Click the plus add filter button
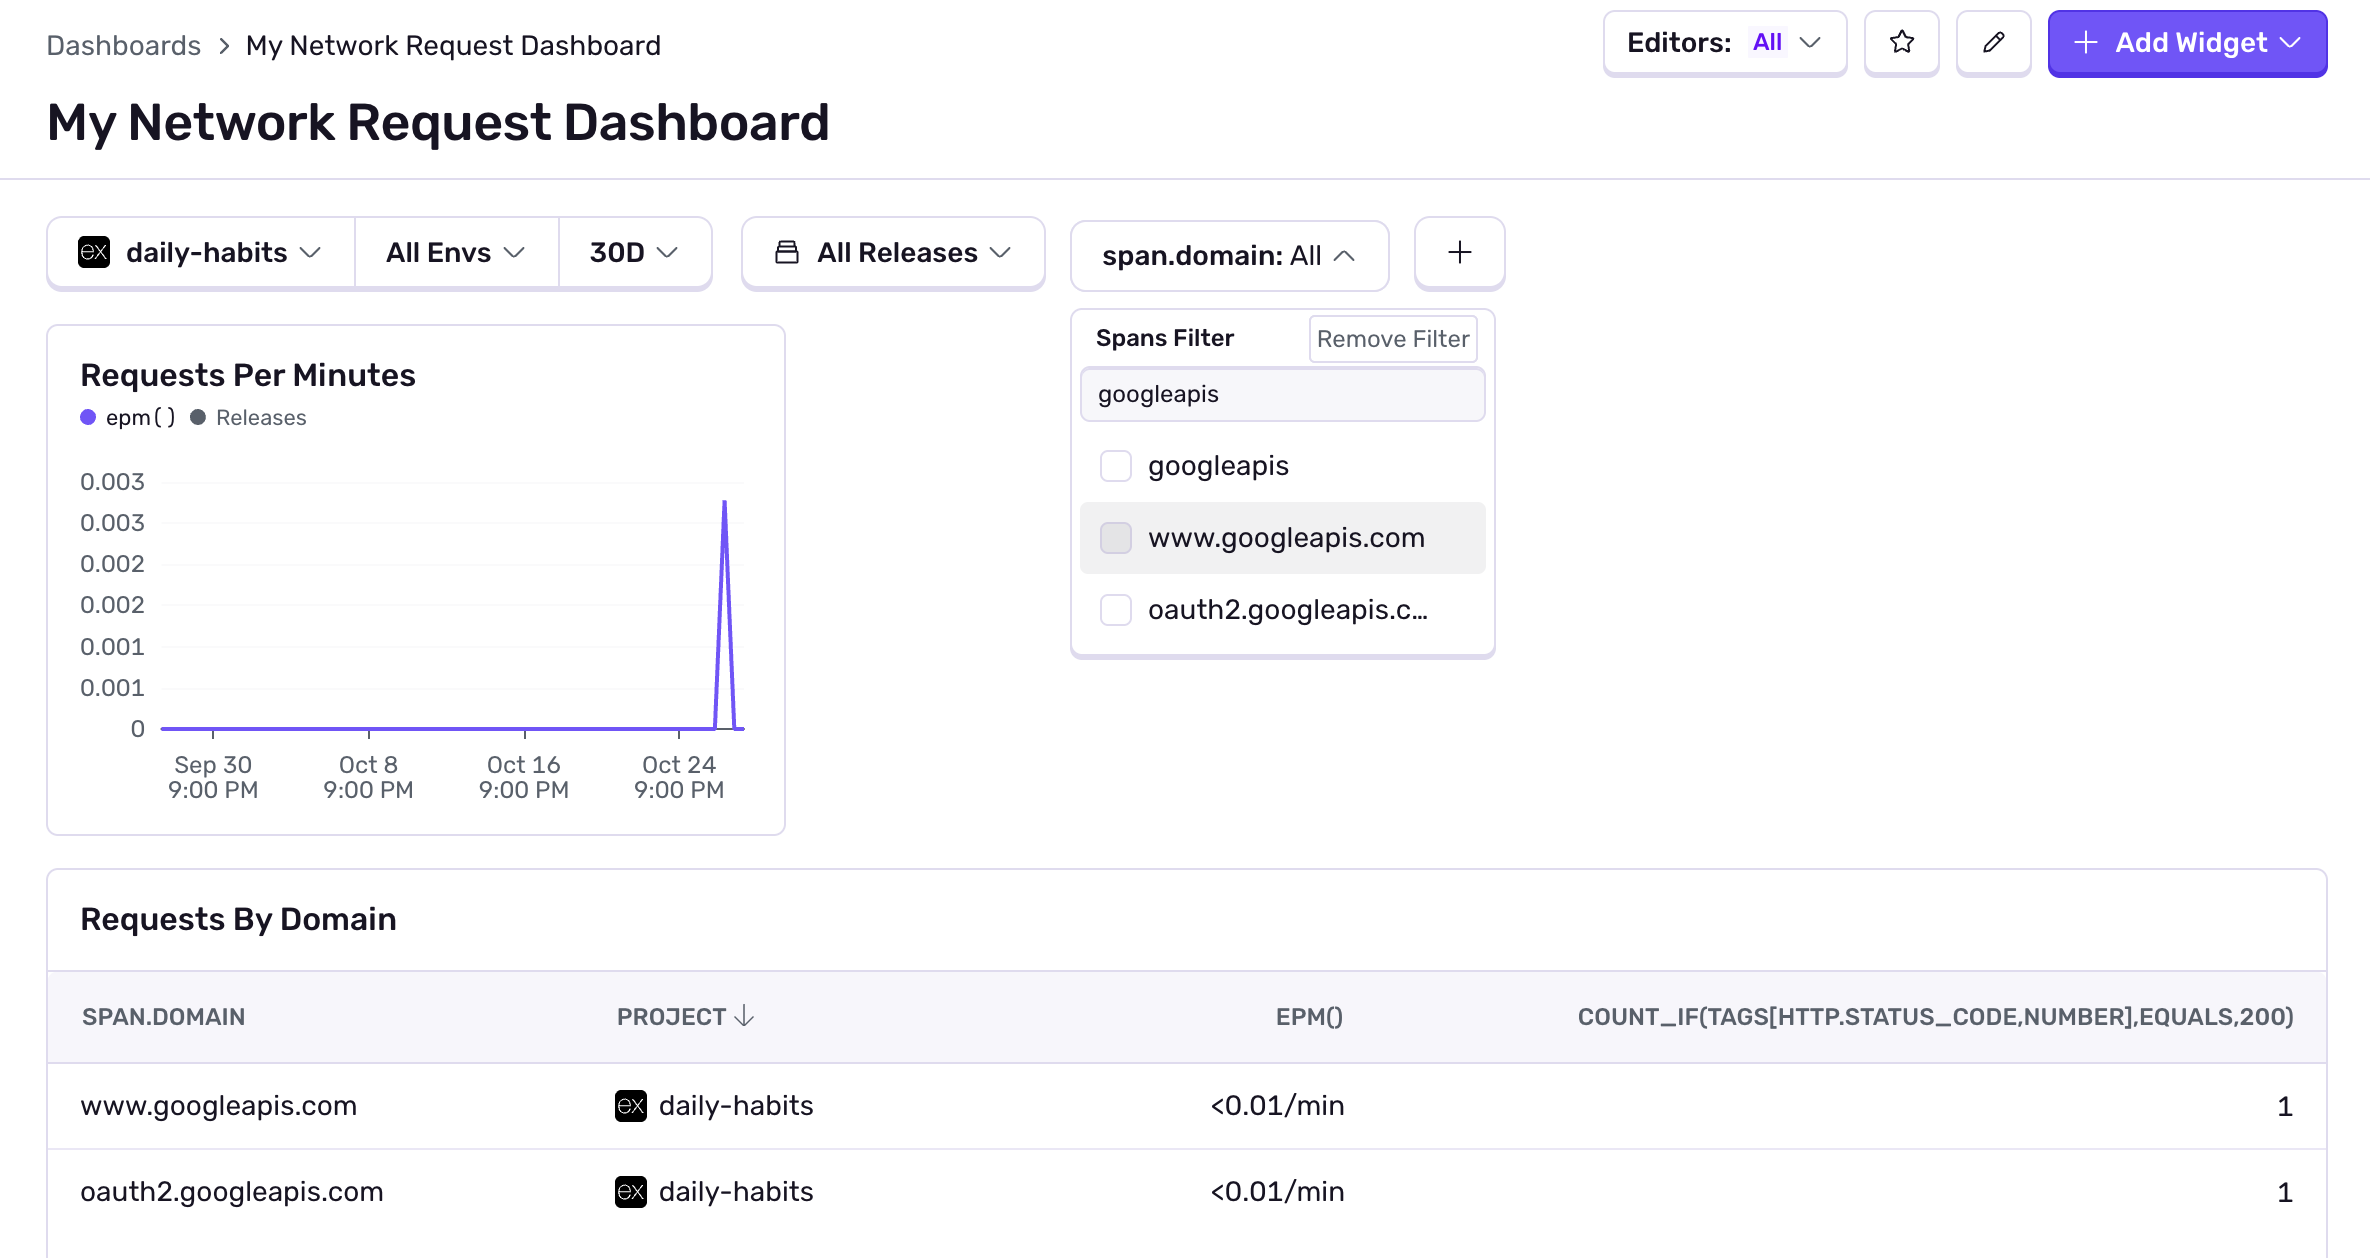This screenshot has height=1258, width=2370. pyautogui.click(x=1459, y=253)
